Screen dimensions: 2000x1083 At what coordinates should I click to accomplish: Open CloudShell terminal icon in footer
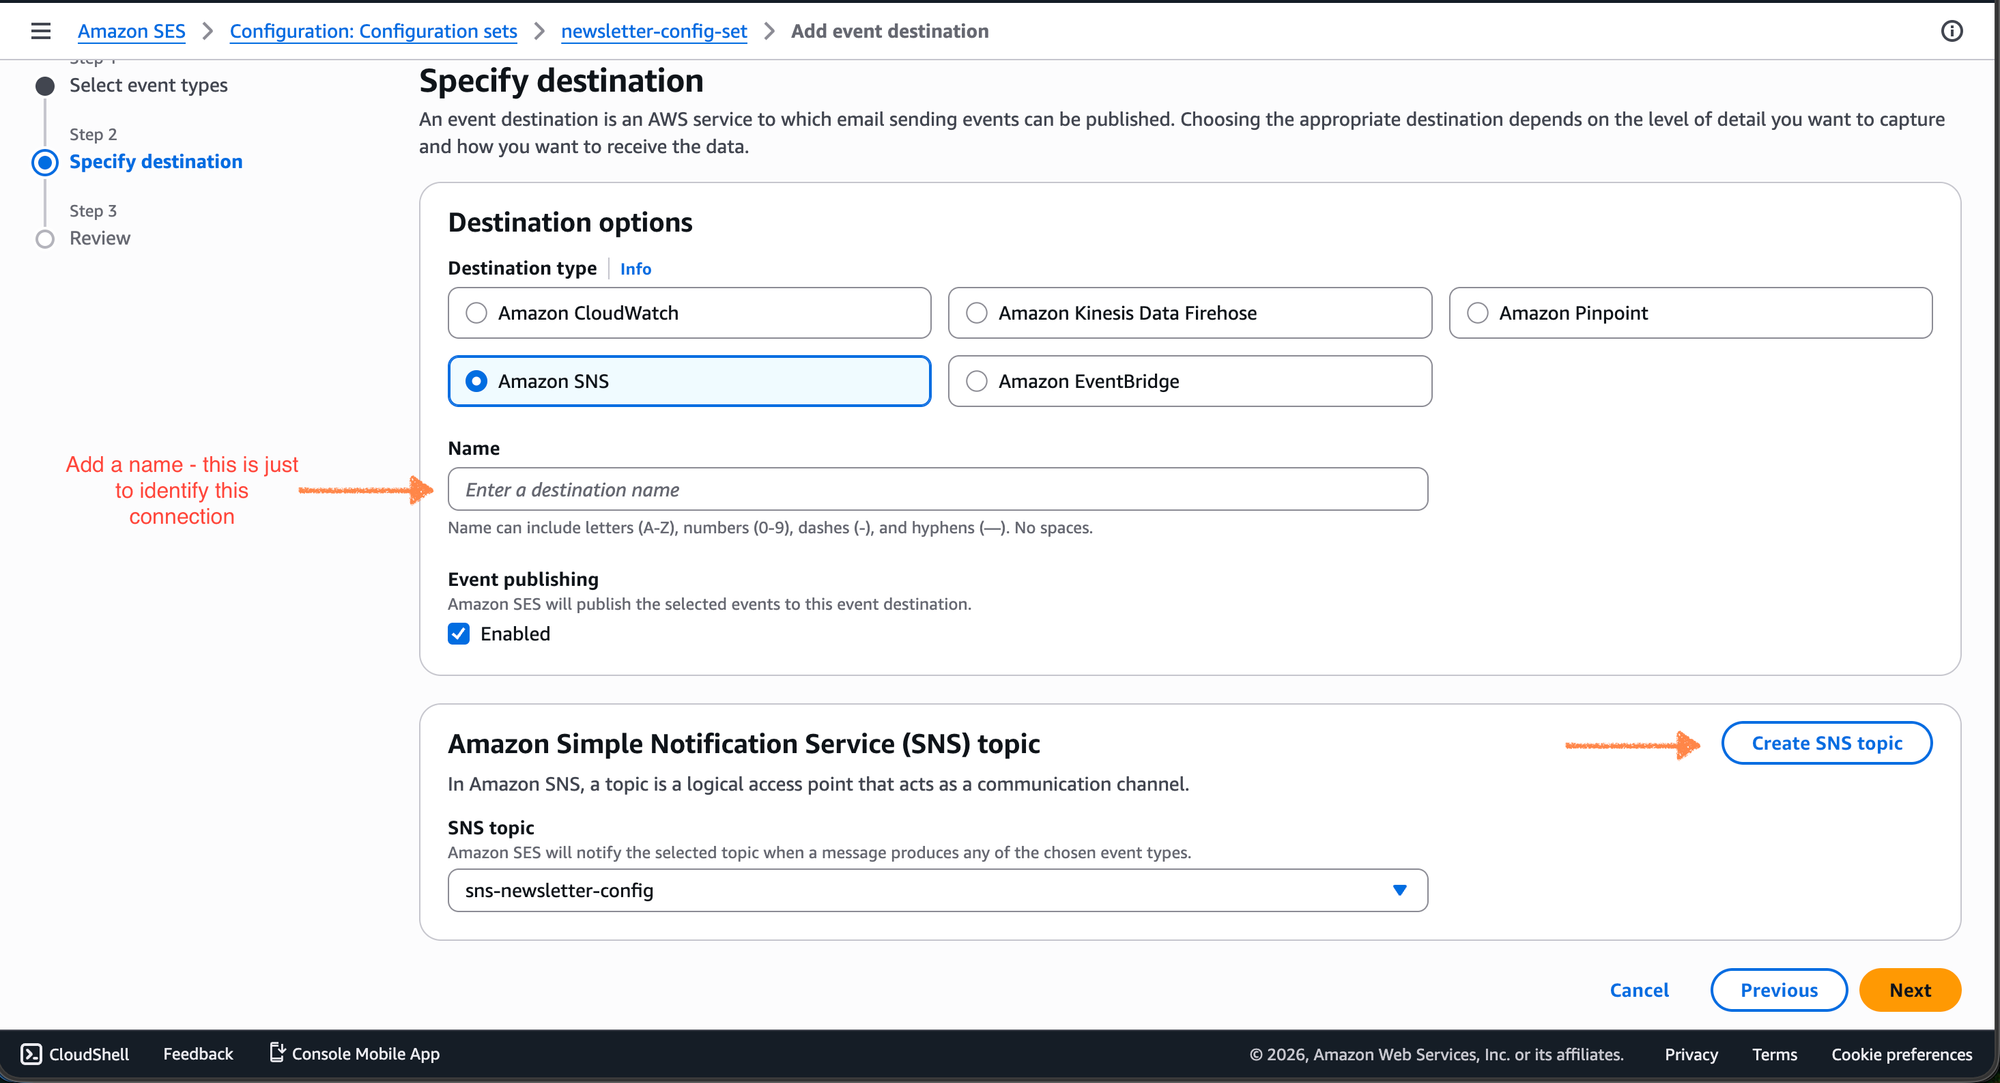point(31,1054)
